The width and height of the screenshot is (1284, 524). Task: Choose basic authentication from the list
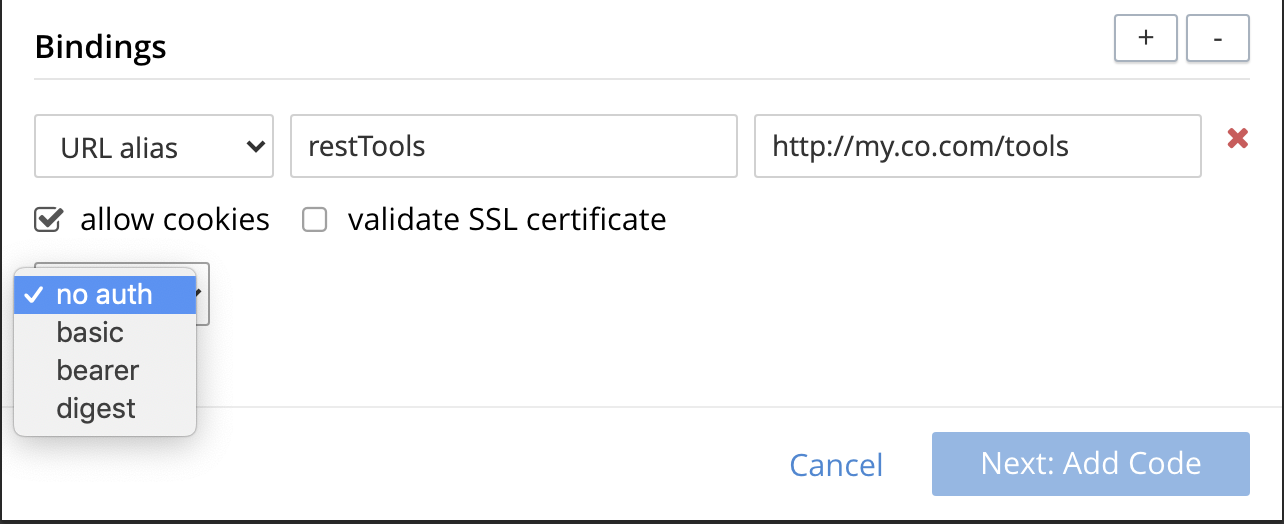click(90, 333)
